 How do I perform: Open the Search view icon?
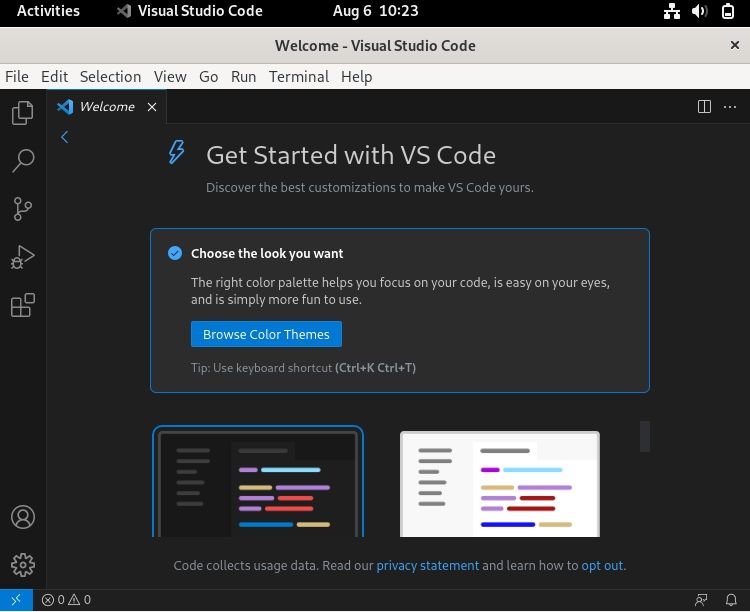(22, 160)
